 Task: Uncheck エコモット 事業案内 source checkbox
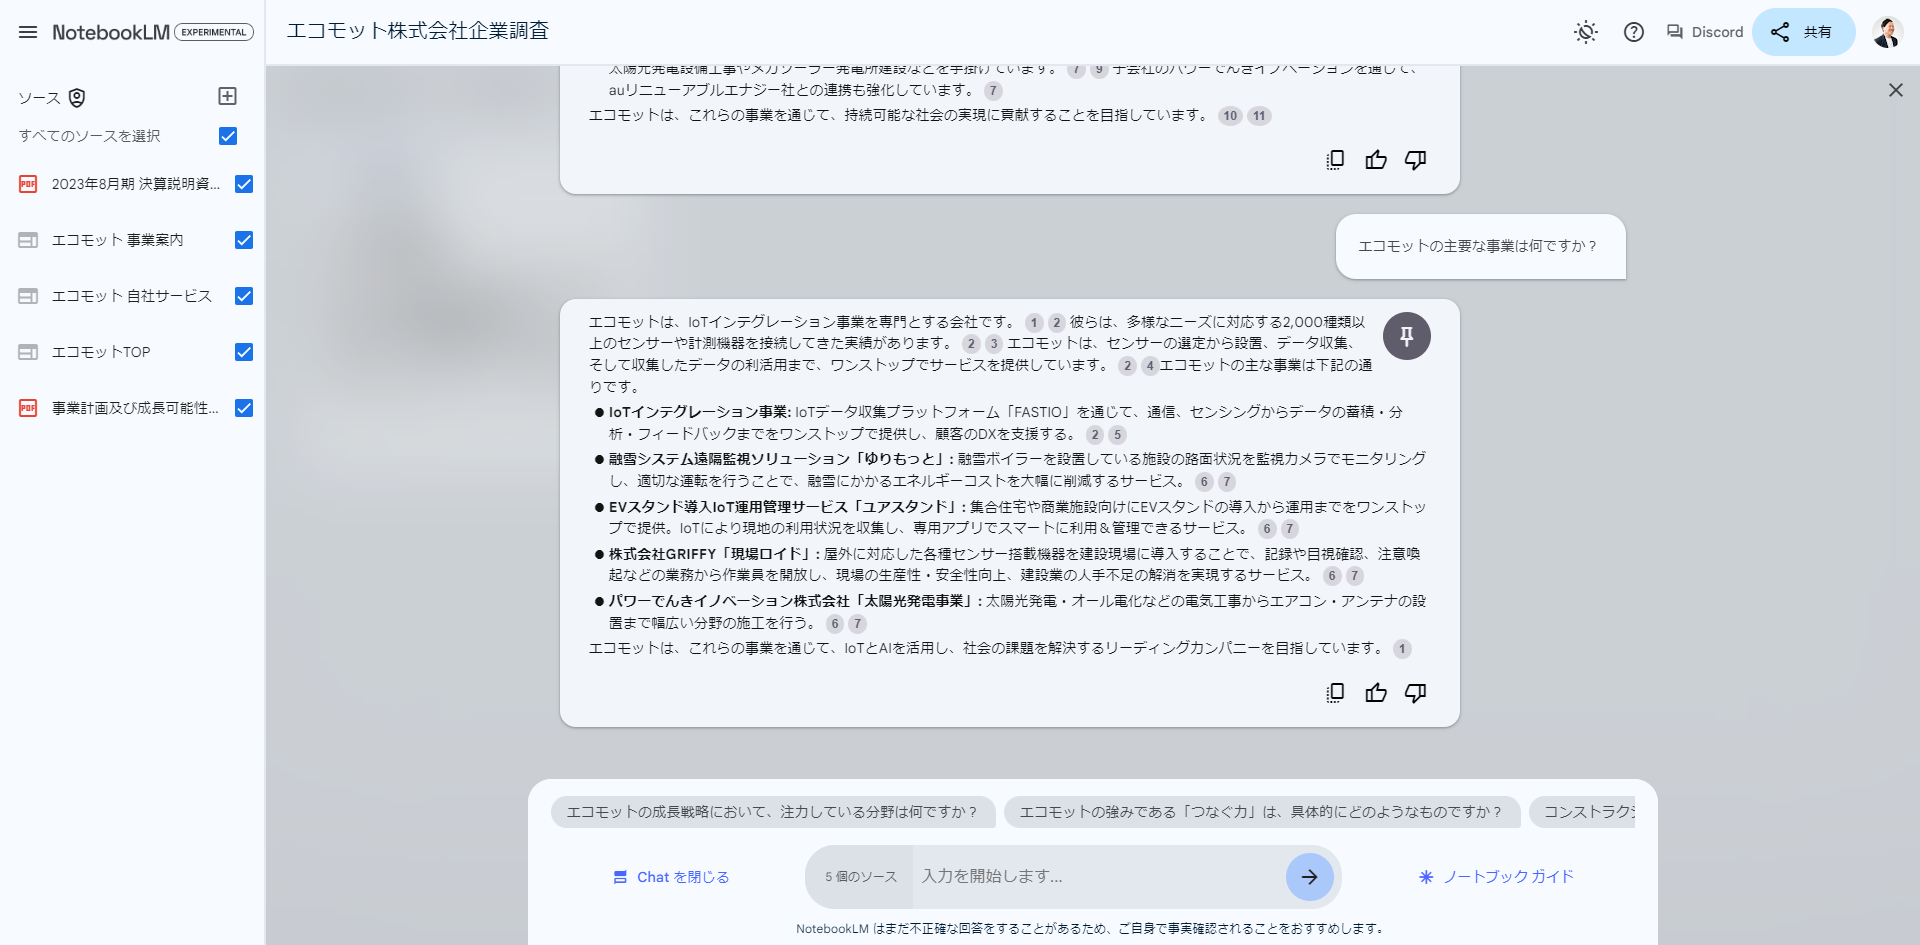point(244,240)
